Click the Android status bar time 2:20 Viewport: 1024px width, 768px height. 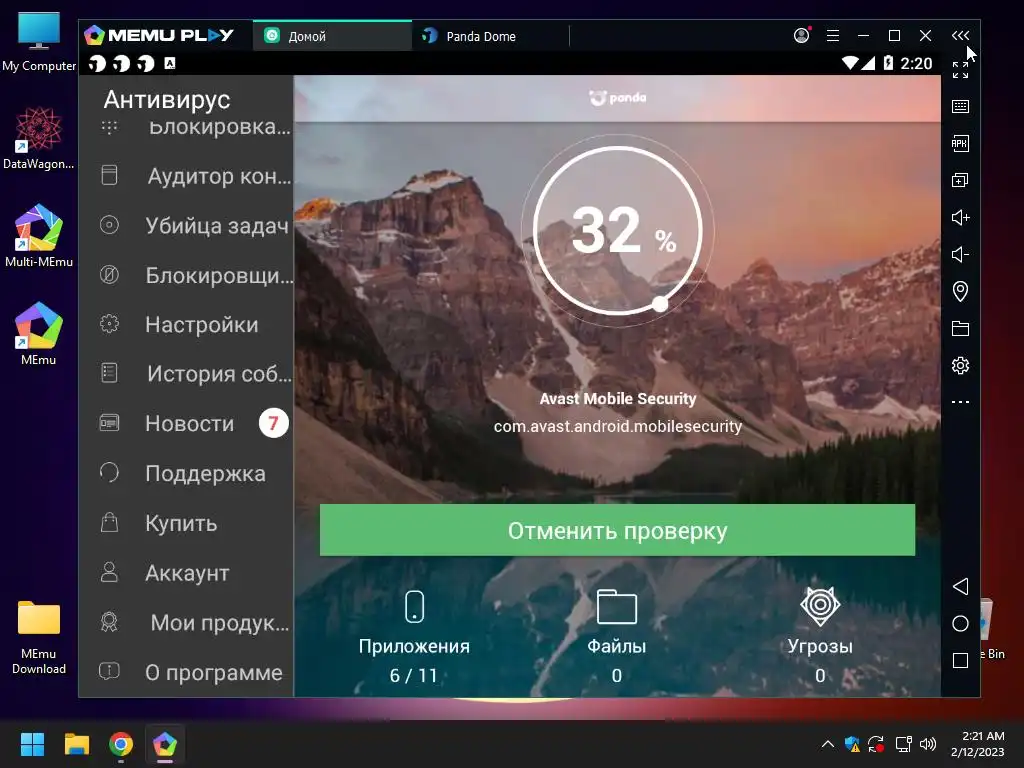[916, 63]
